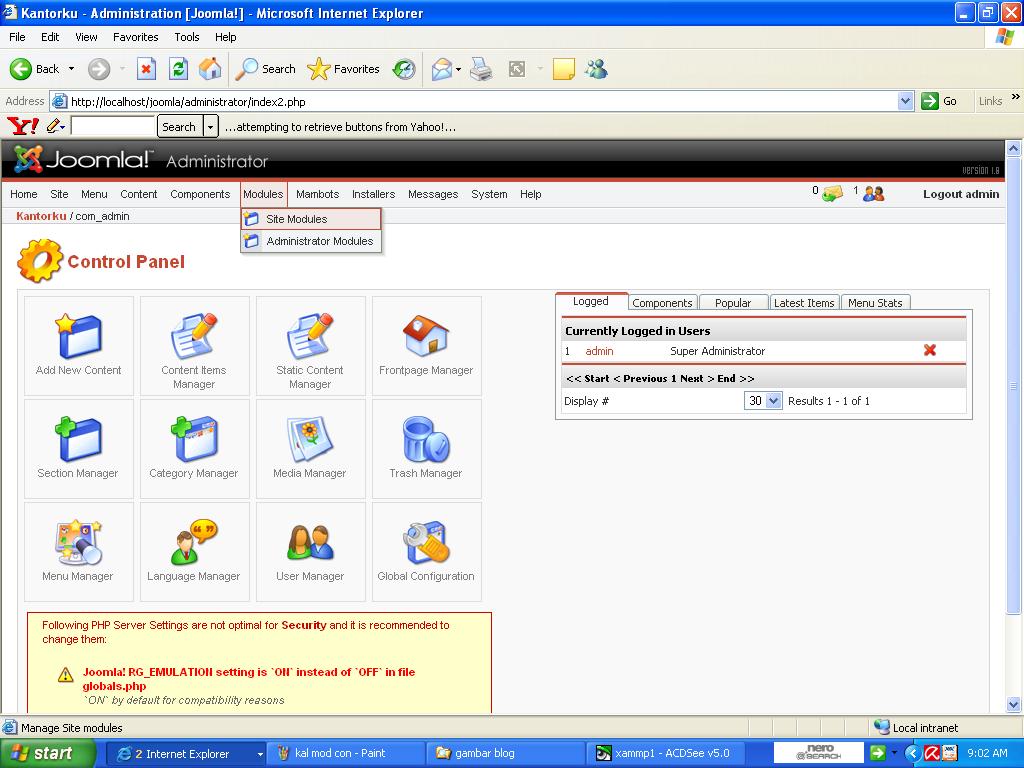Viewport: 1024px width, 768px height.
Task: Open the Messages menu
Action: 433,194
